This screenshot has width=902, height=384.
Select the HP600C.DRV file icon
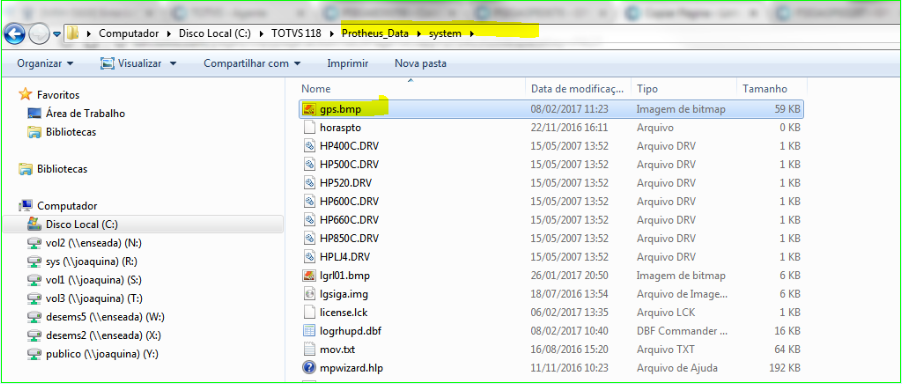point(309,201)
